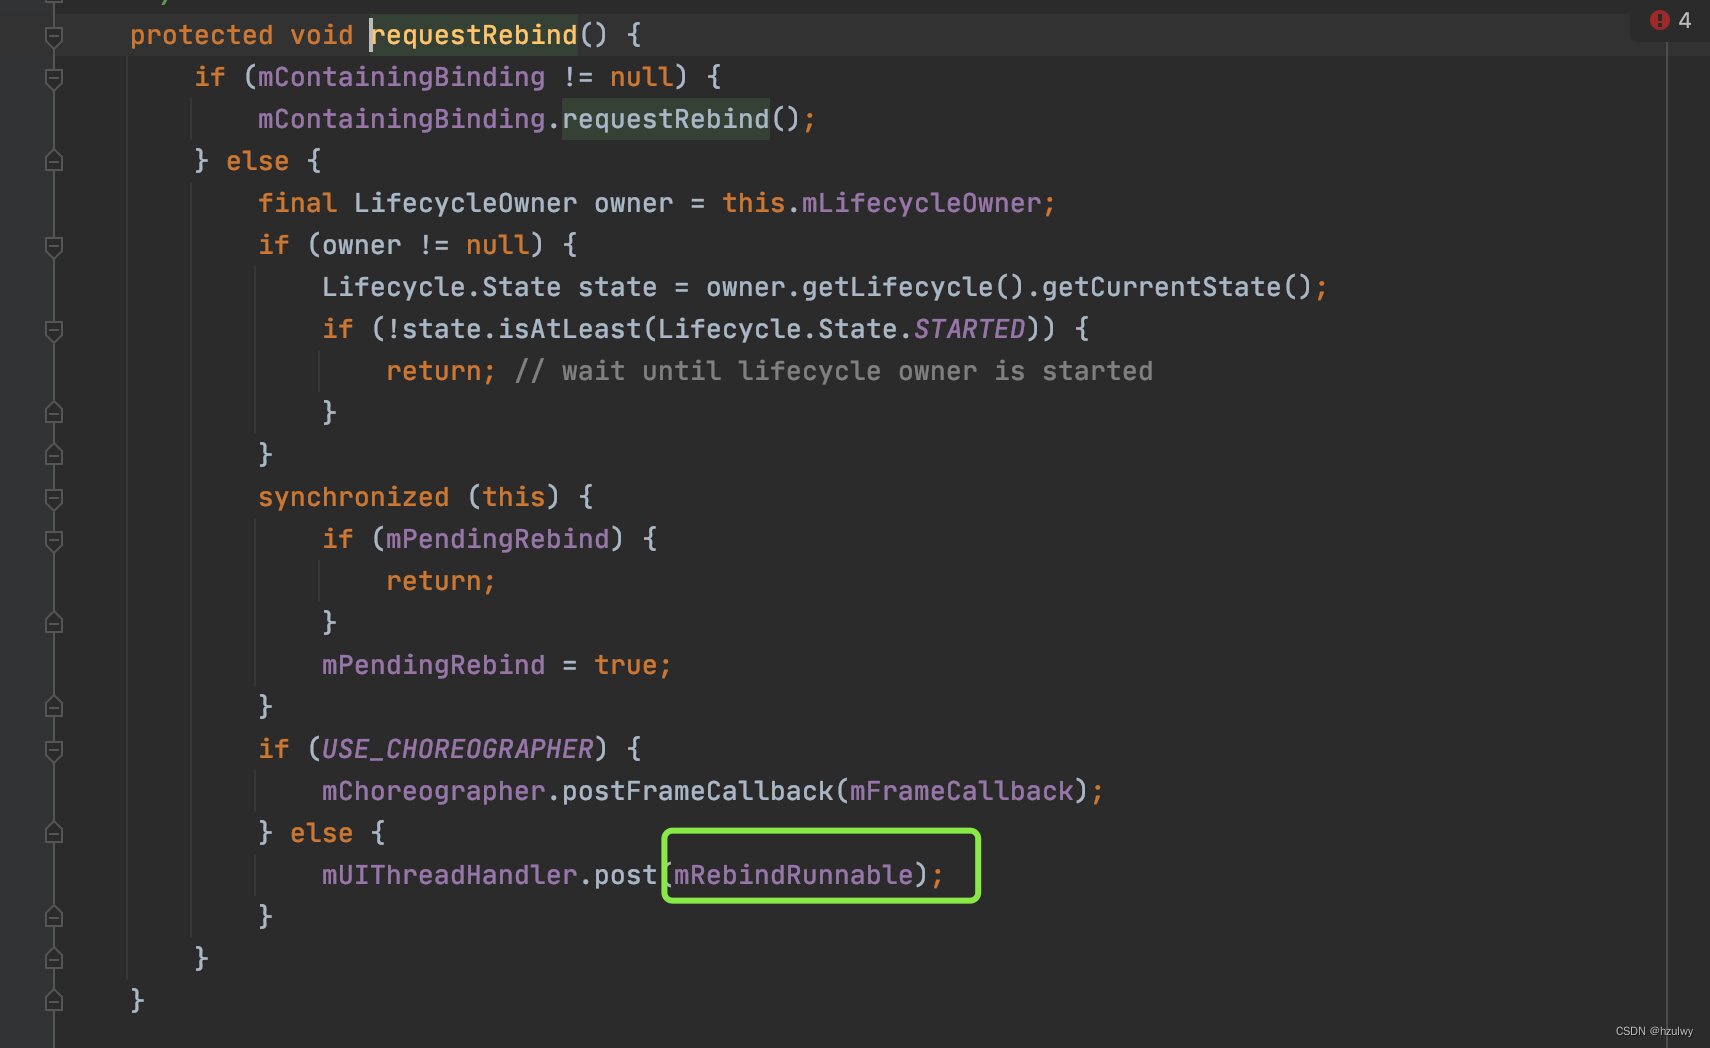Click the 'mRebindRunnable' argument
Image resolution: width=1710 pixels, height=1048 pixels.
tap(793, 875)
